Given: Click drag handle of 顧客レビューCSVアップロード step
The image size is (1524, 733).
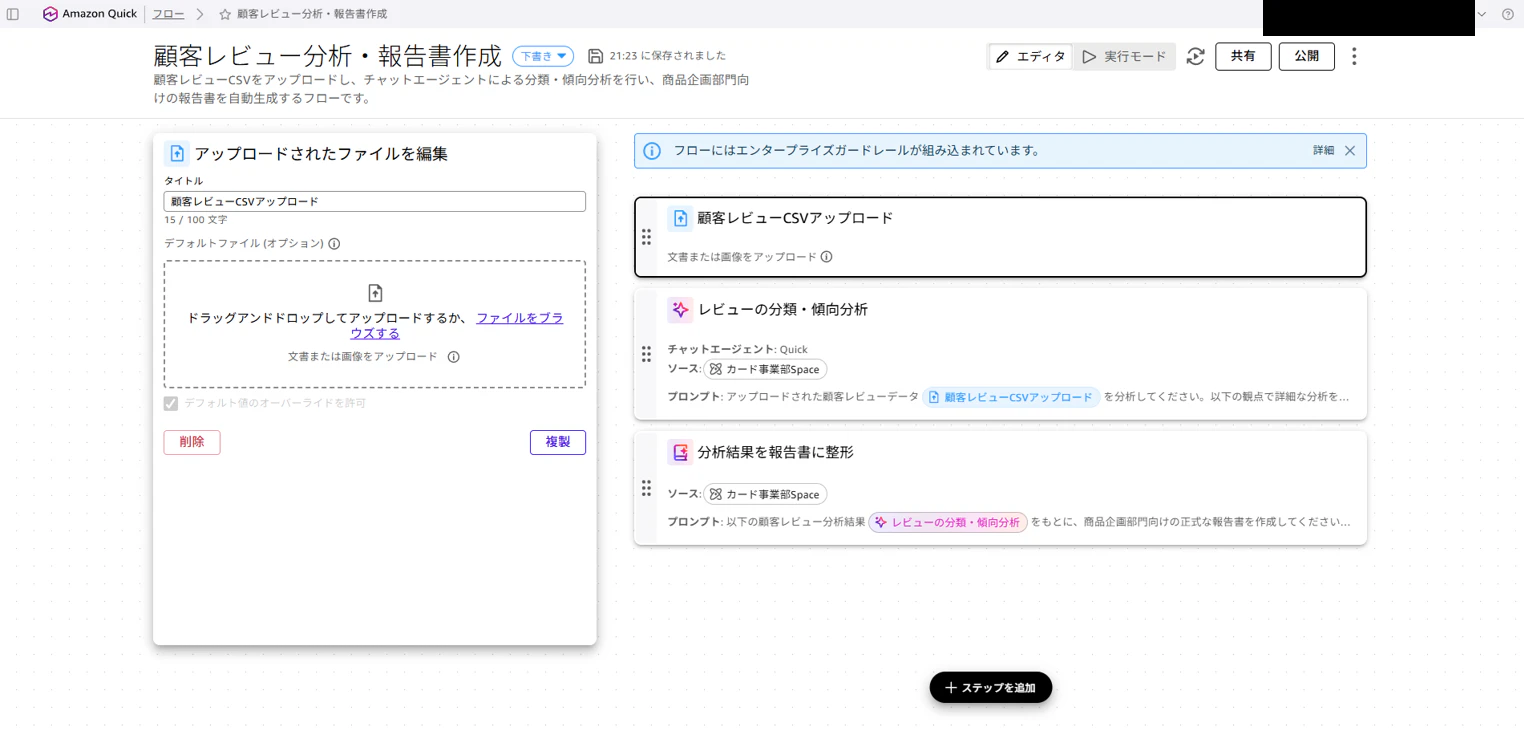Looking at the screenshot, I should (x=646, y=237).
